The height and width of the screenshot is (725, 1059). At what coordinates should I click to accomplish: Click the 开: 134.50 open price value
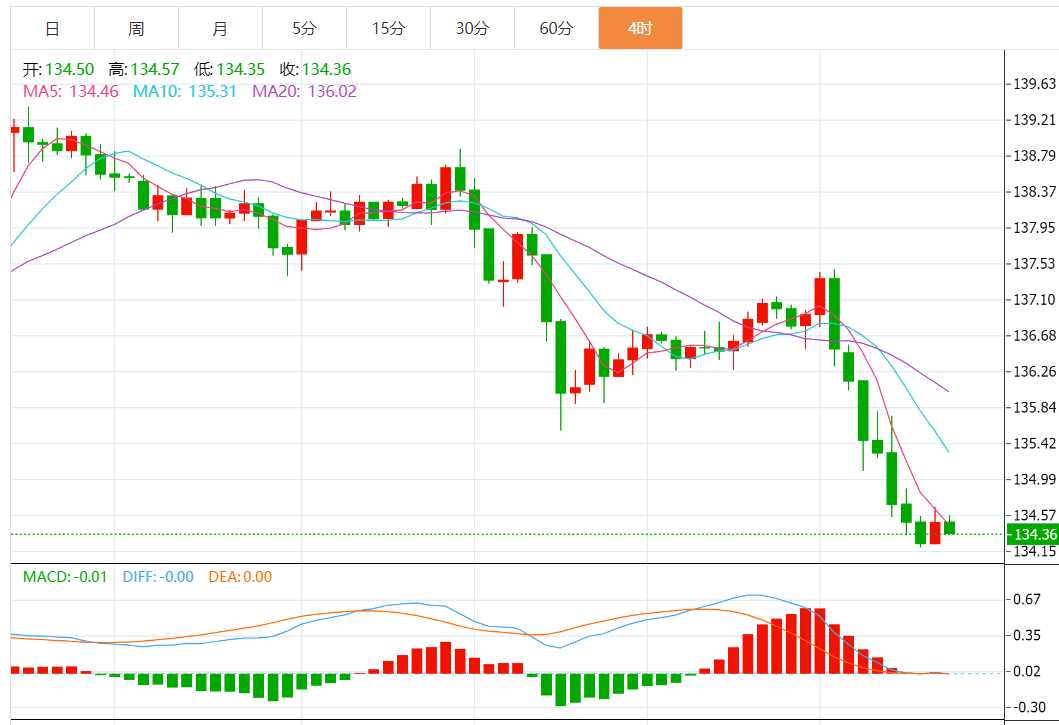tap(59, 69)
